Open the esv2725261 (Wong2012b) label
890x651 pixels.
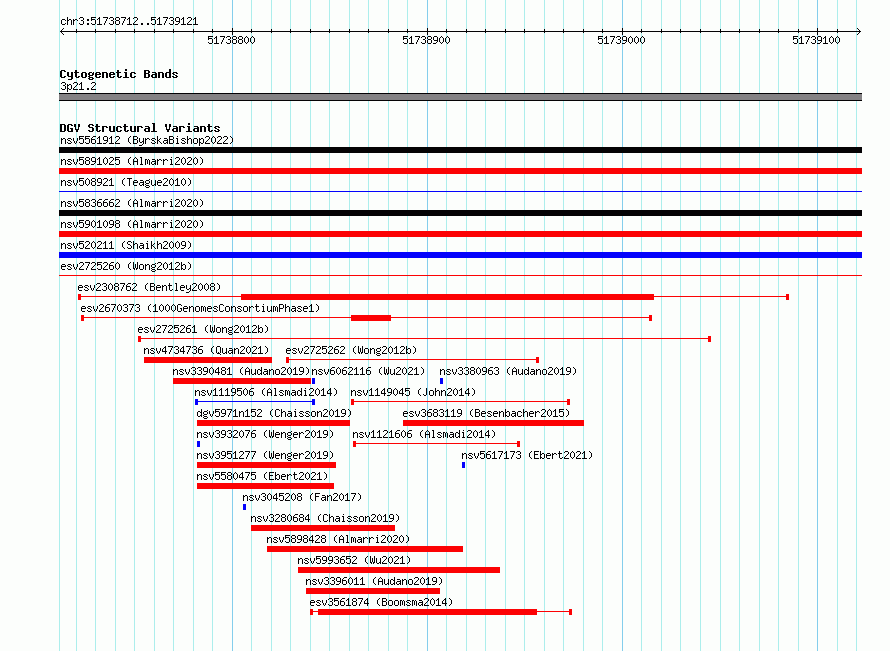click(x=203, y=329)
